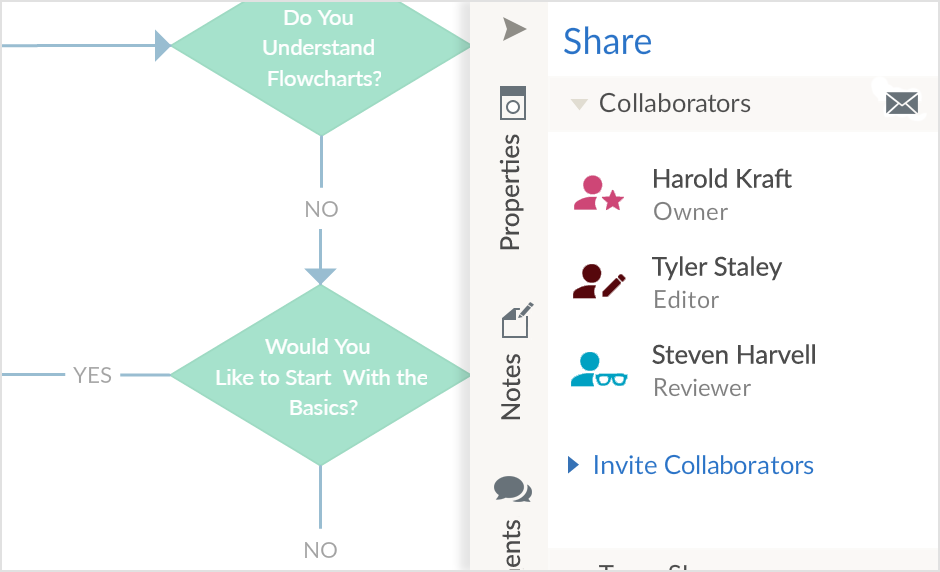Switch to the Notes vertical tab
The image size is (940, 572).
[x=511, y=385]
